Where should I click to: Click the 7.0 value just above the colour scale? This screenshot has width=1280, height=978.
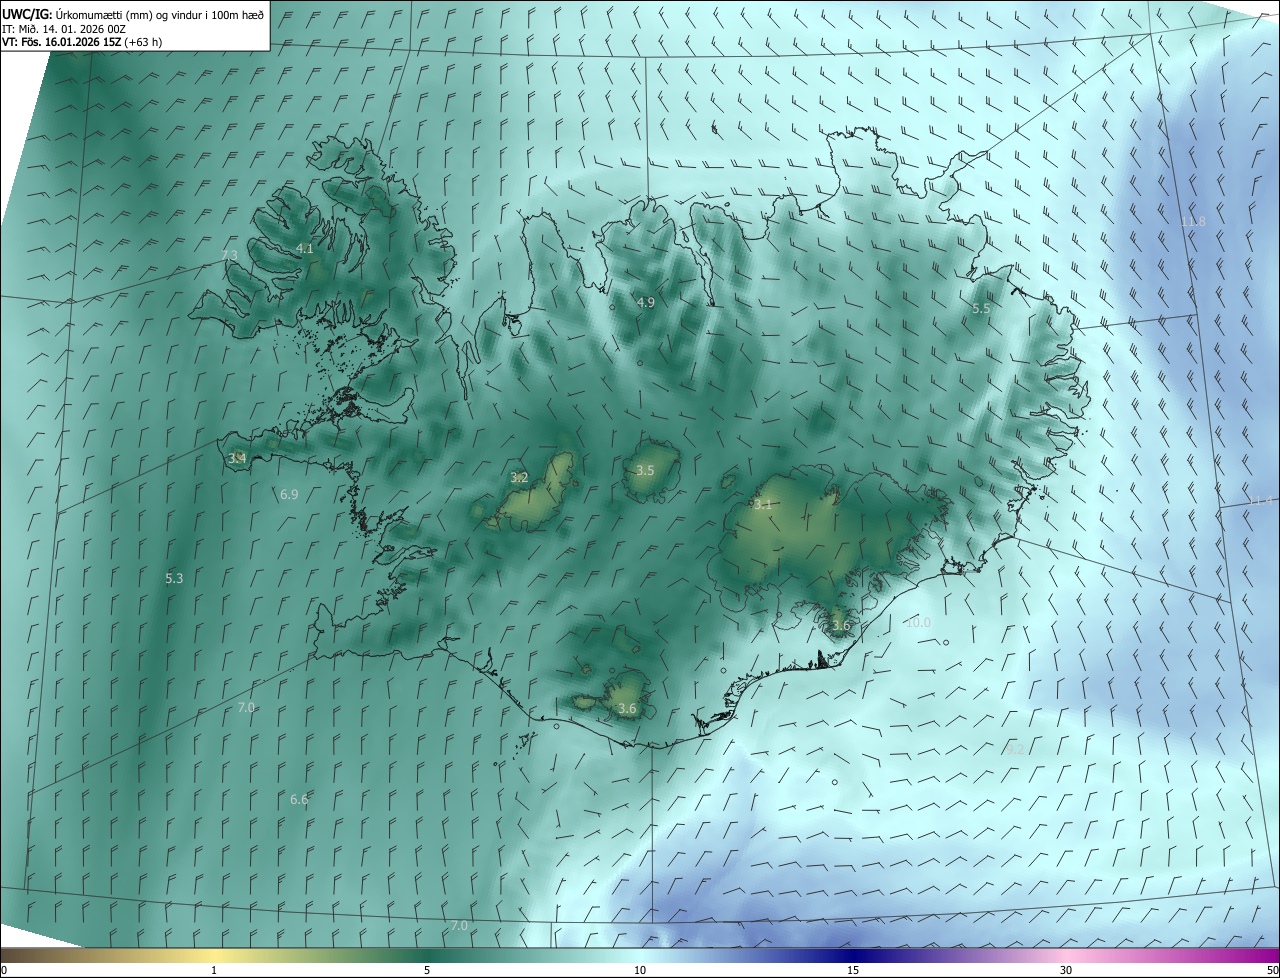[459, 925]
